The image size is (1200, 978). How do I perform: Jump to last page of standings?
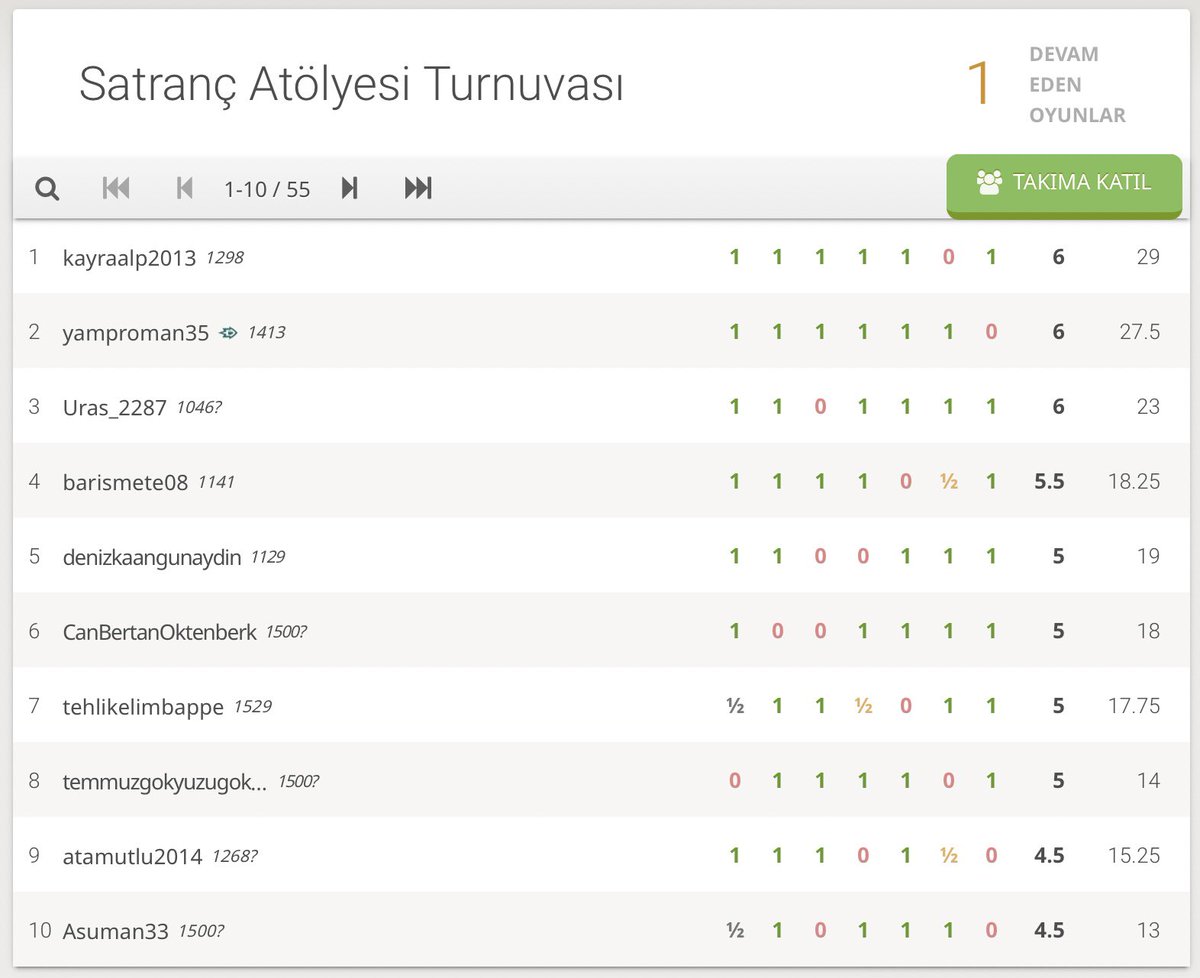coord(418,188)
